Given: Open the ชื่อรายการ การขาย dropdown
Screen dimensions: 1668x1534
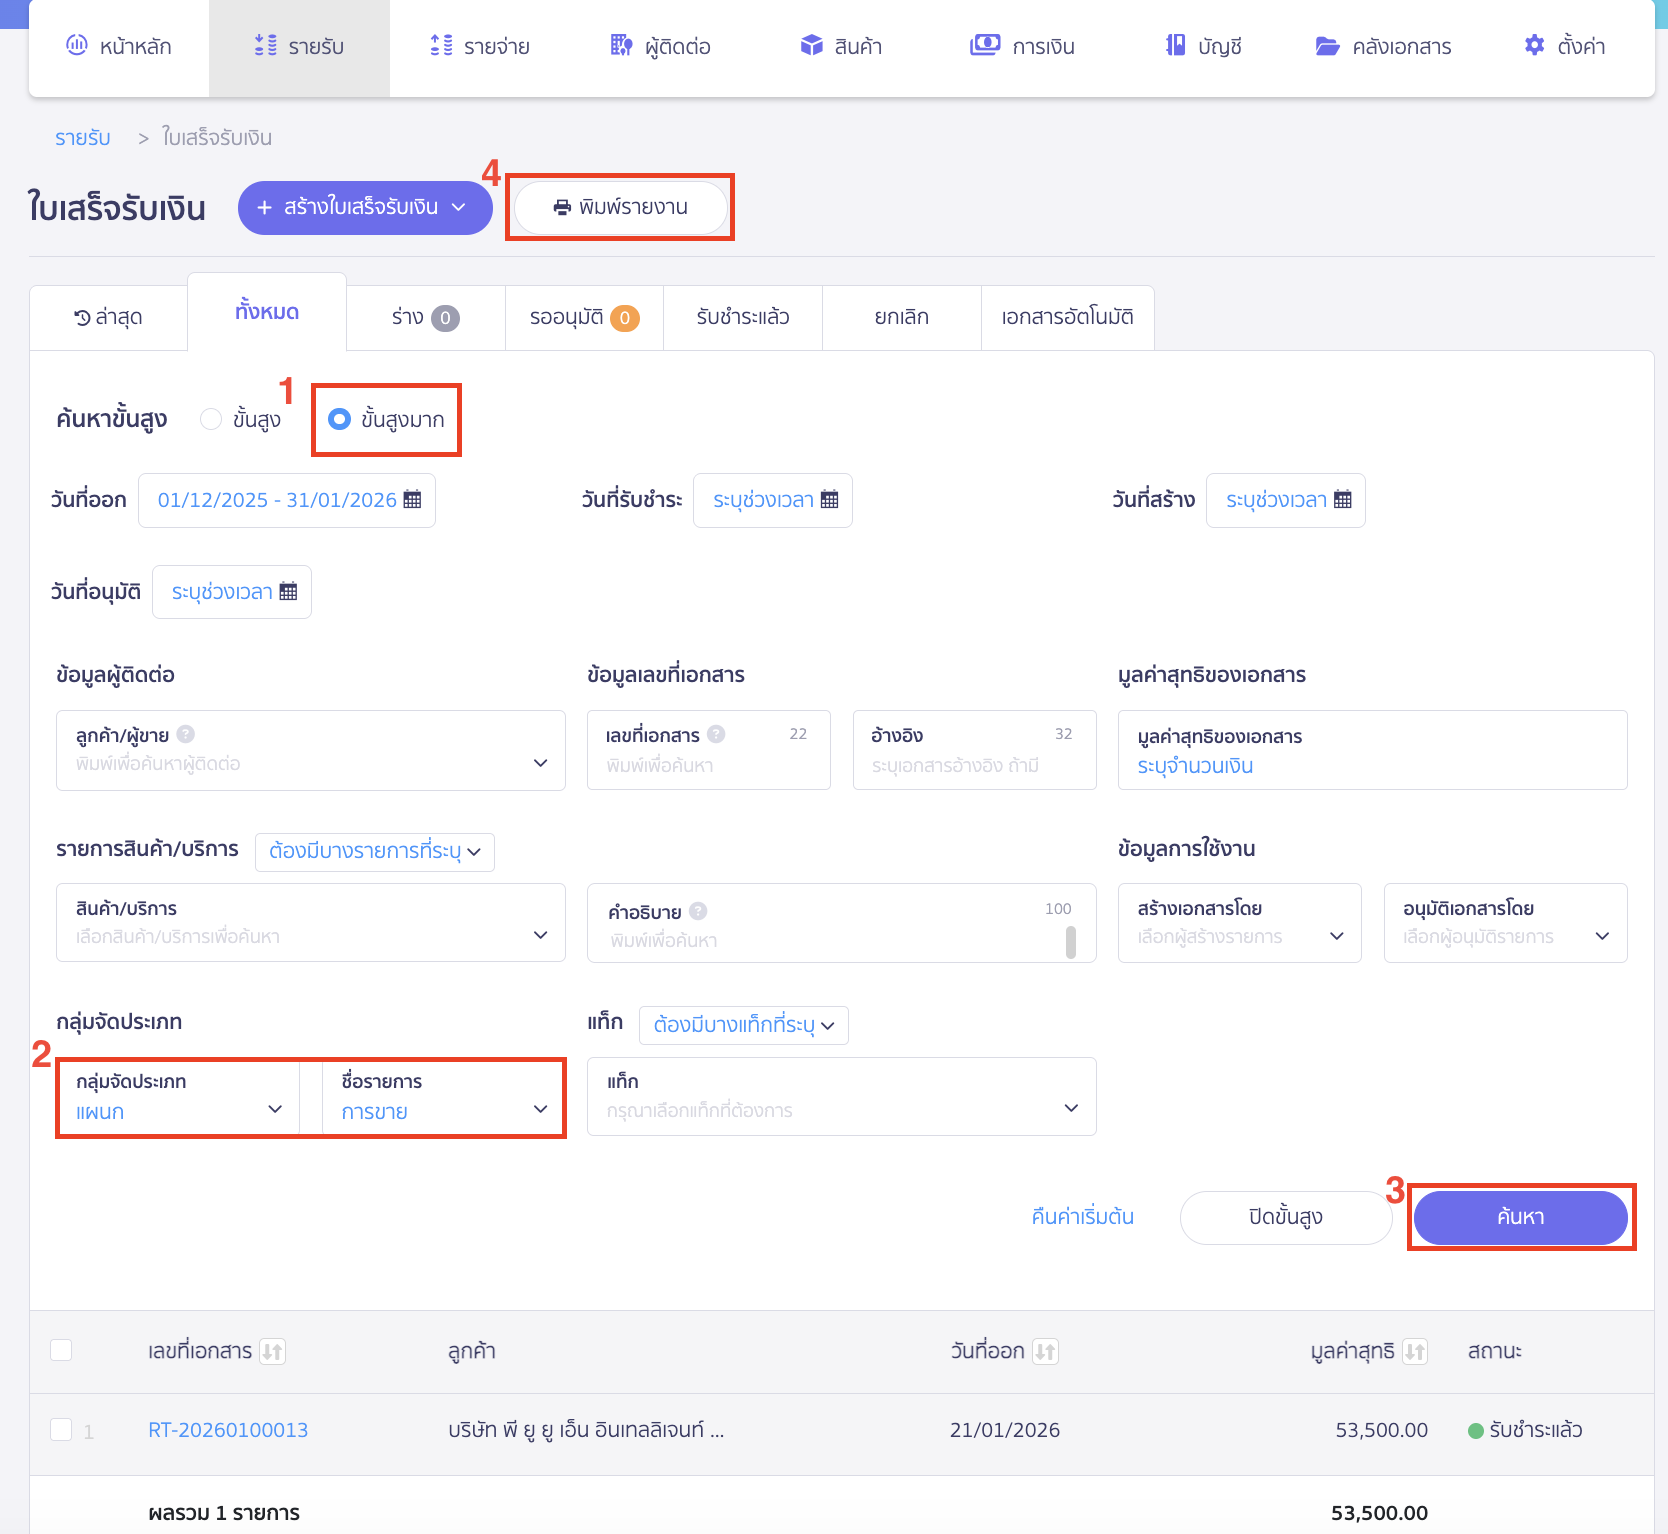Looking at the screenshot, I should (443, 1098).
